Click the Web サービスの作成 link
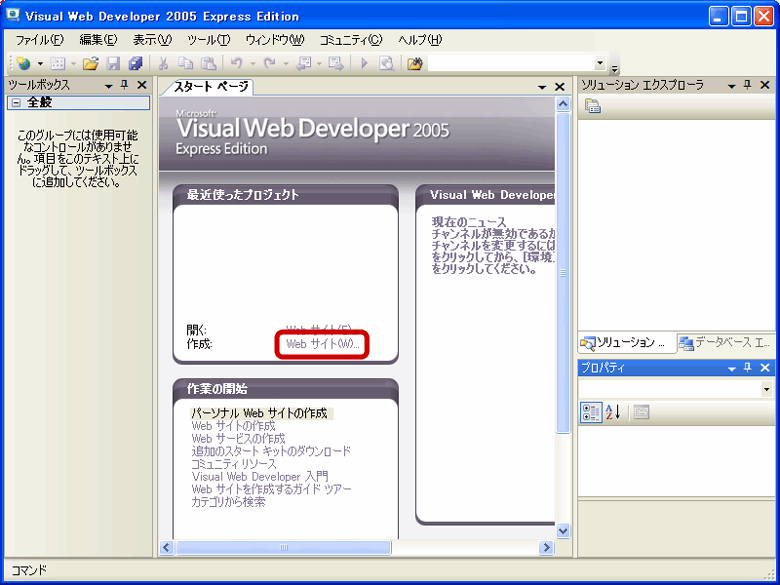 [238, 439]
